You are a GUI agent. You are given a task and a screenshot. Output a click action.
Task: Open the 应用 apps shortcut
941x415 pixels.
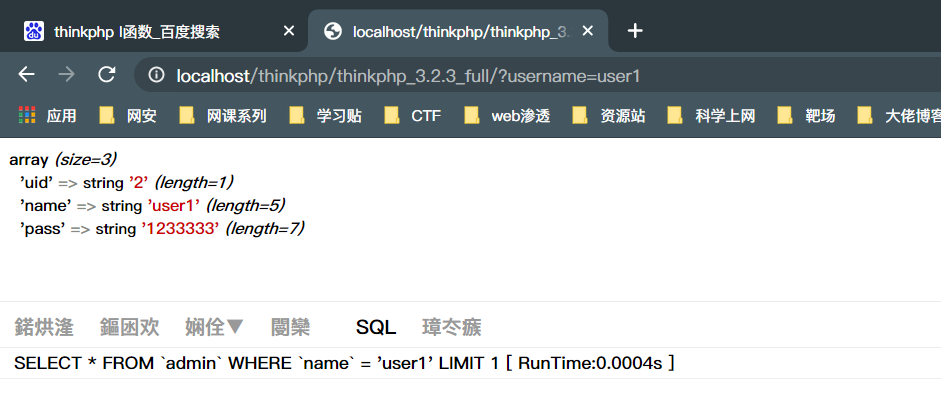[x=47, y=115]
